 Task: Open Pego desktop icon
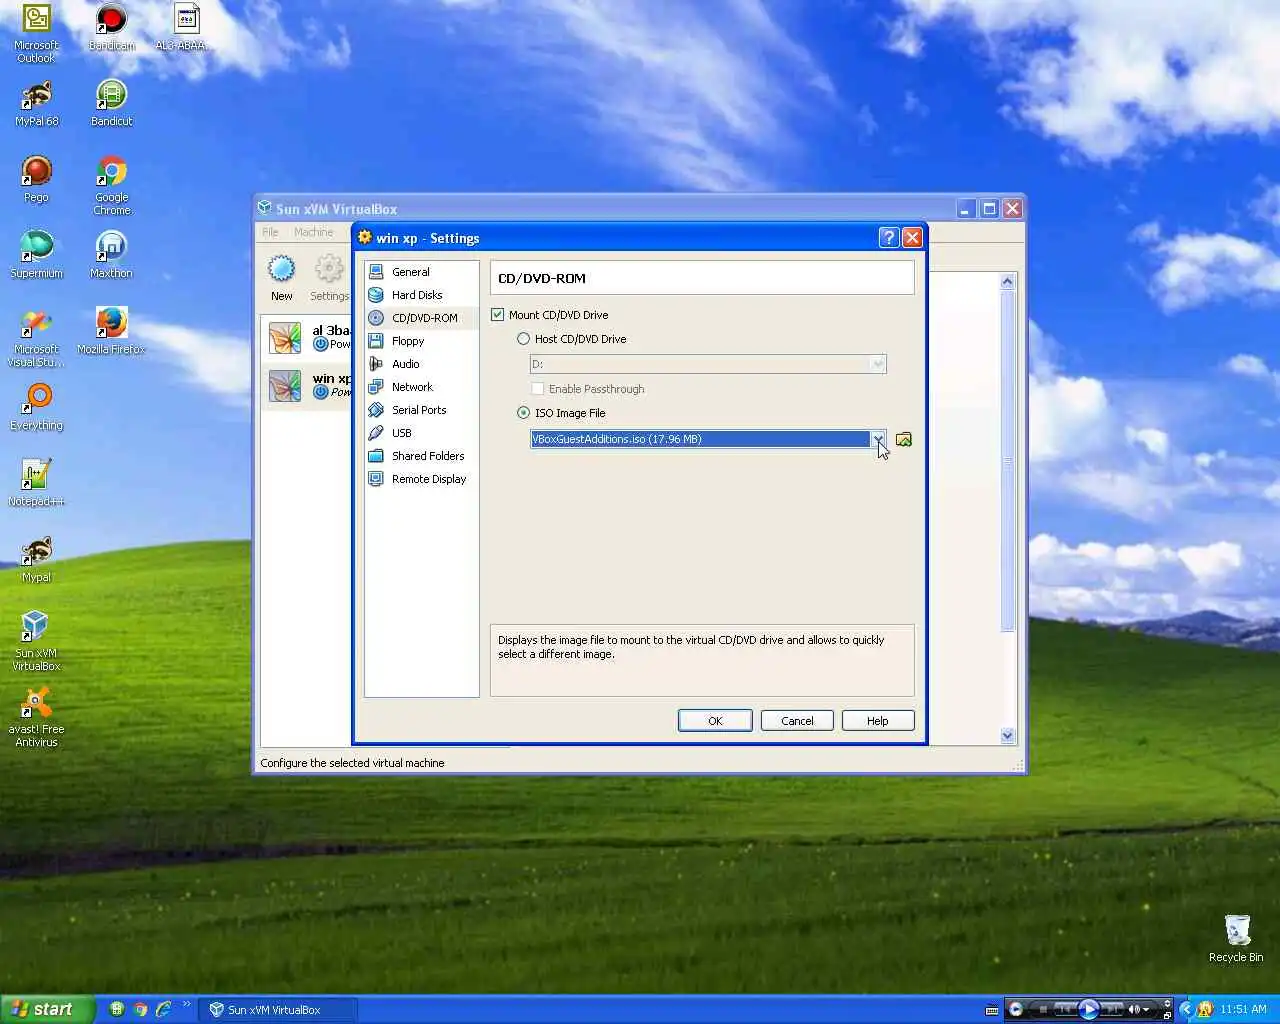[36, 180]
